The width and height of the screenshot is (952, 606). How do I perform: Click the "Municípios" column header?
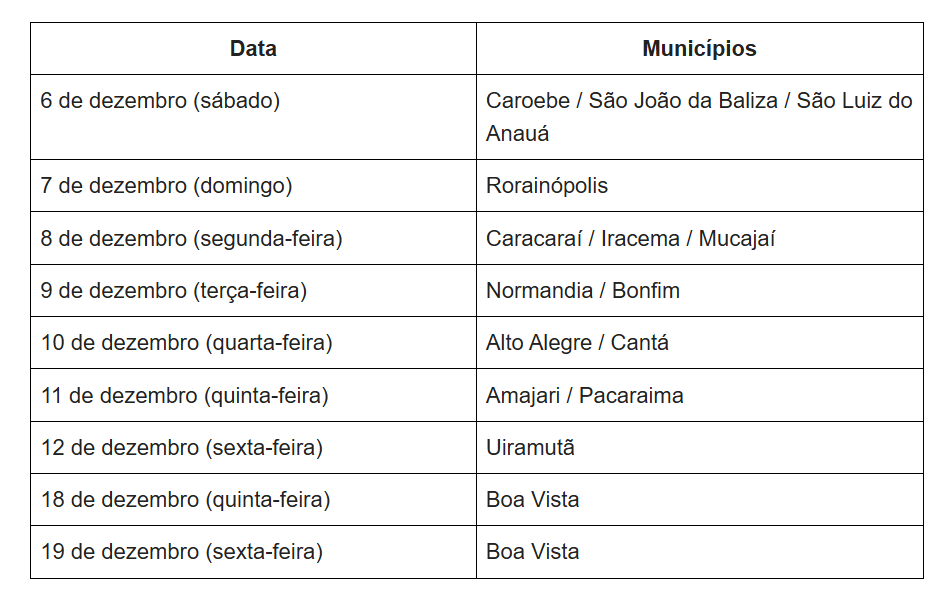point(699,49)
